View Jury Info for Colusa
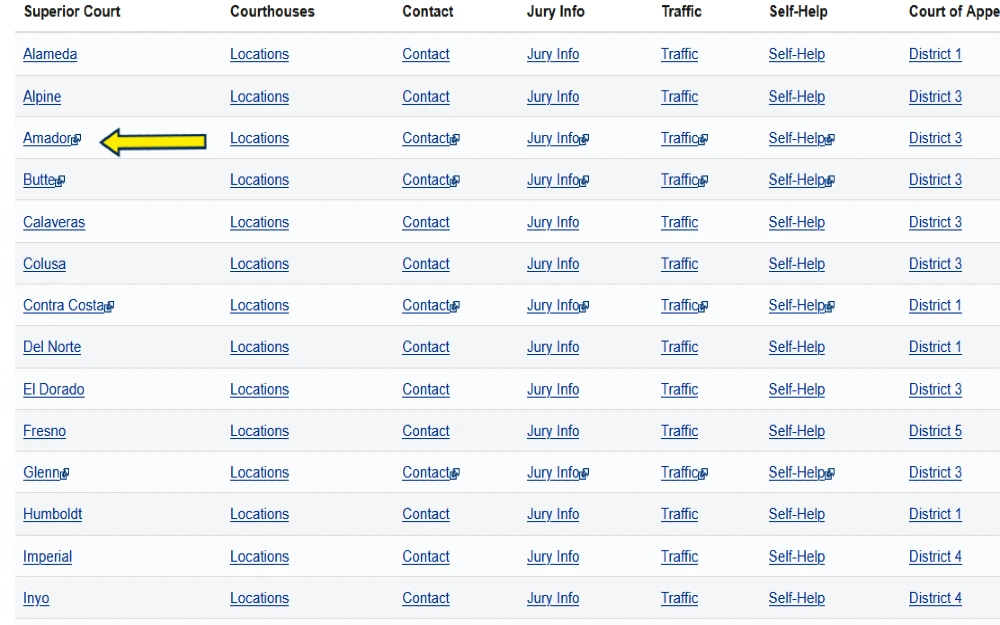The height and width of the screenshot is (625, 1000). tap(553, 264)
